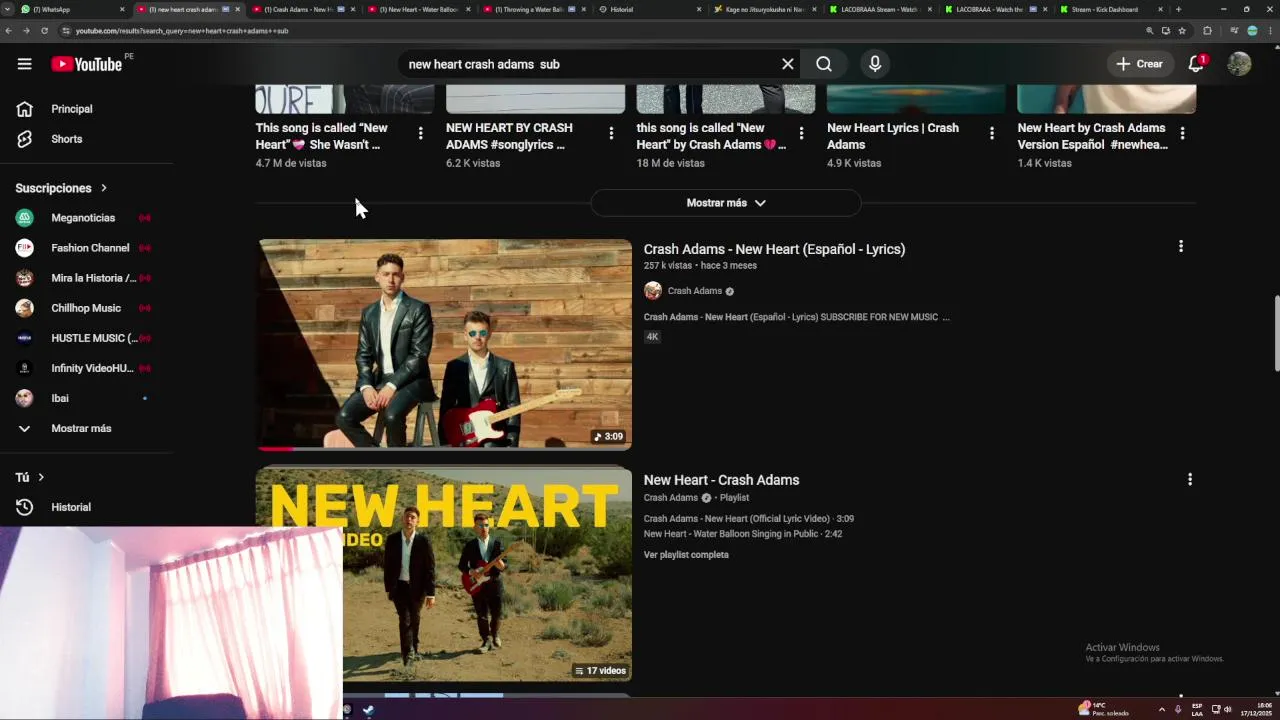Open the 'New Heart Lyrics | Crash Adams' short title
Image resolution: width=1280 pixels, height=720 pixels.
893,136
